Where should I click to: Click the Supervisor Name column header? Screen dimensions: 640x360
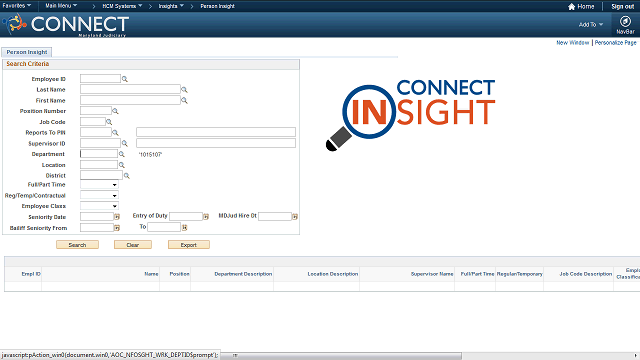432,274
